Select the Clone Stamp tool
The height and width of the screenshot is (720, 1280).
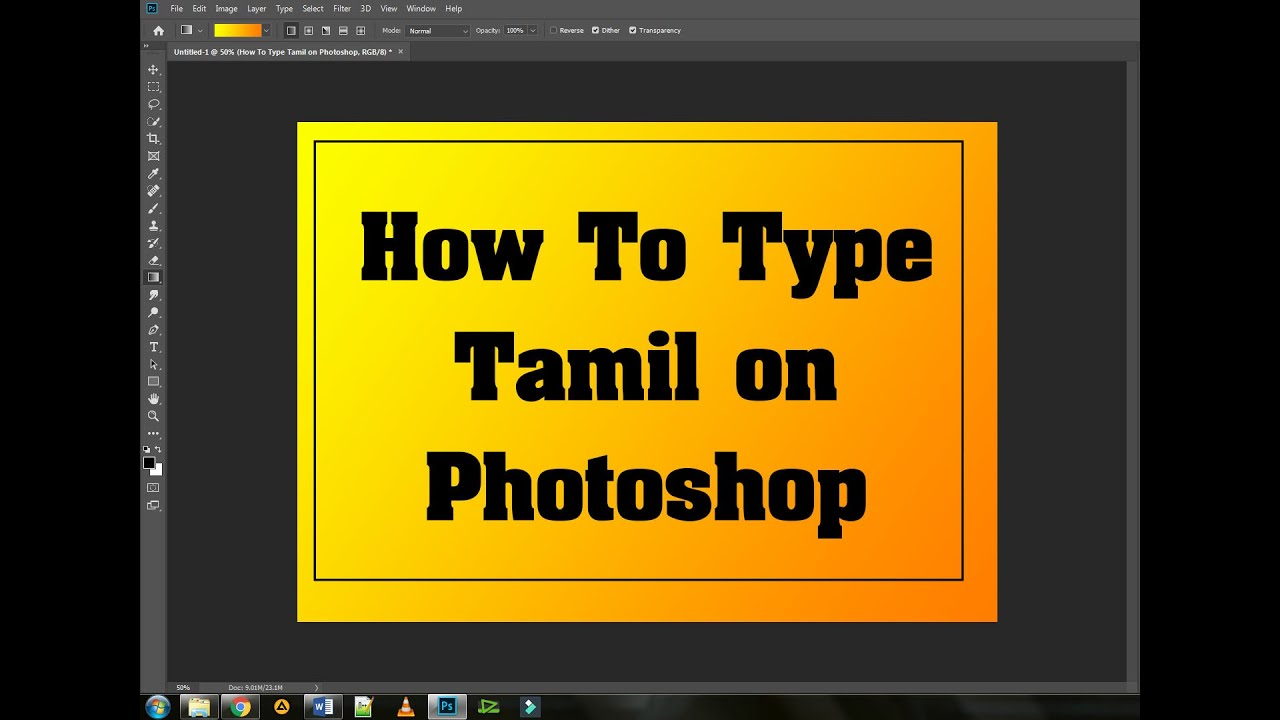[153, 225]
